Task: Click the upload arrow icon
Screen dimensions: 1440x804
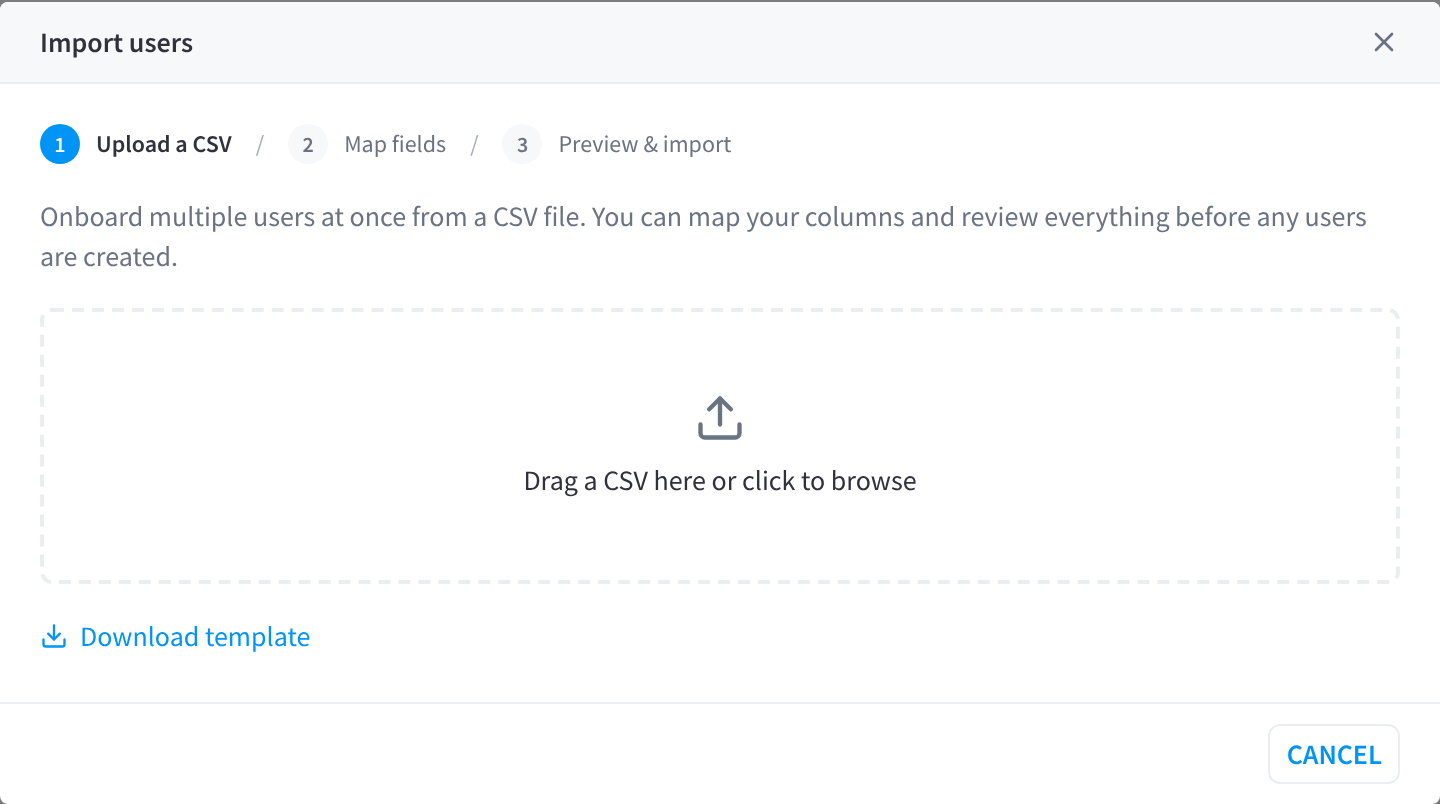Action: 720,418
